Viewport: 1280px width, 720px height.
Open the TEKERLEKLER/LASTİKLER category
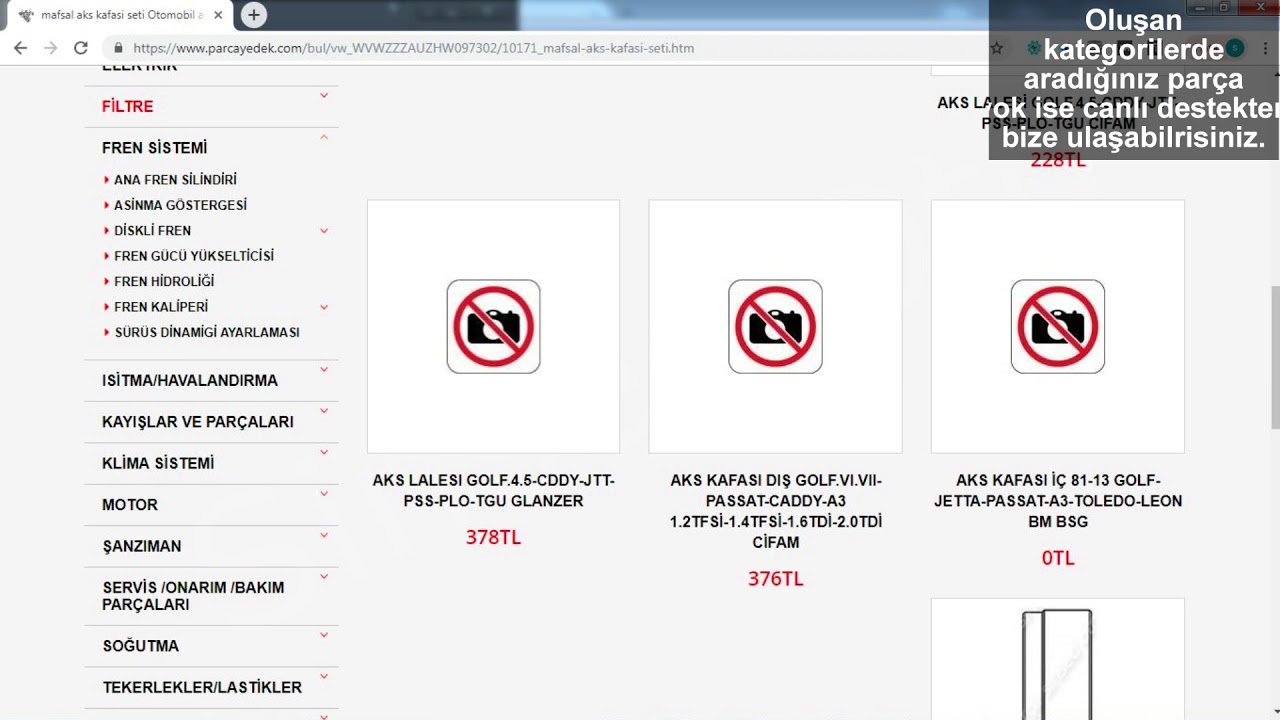(202, 688)
